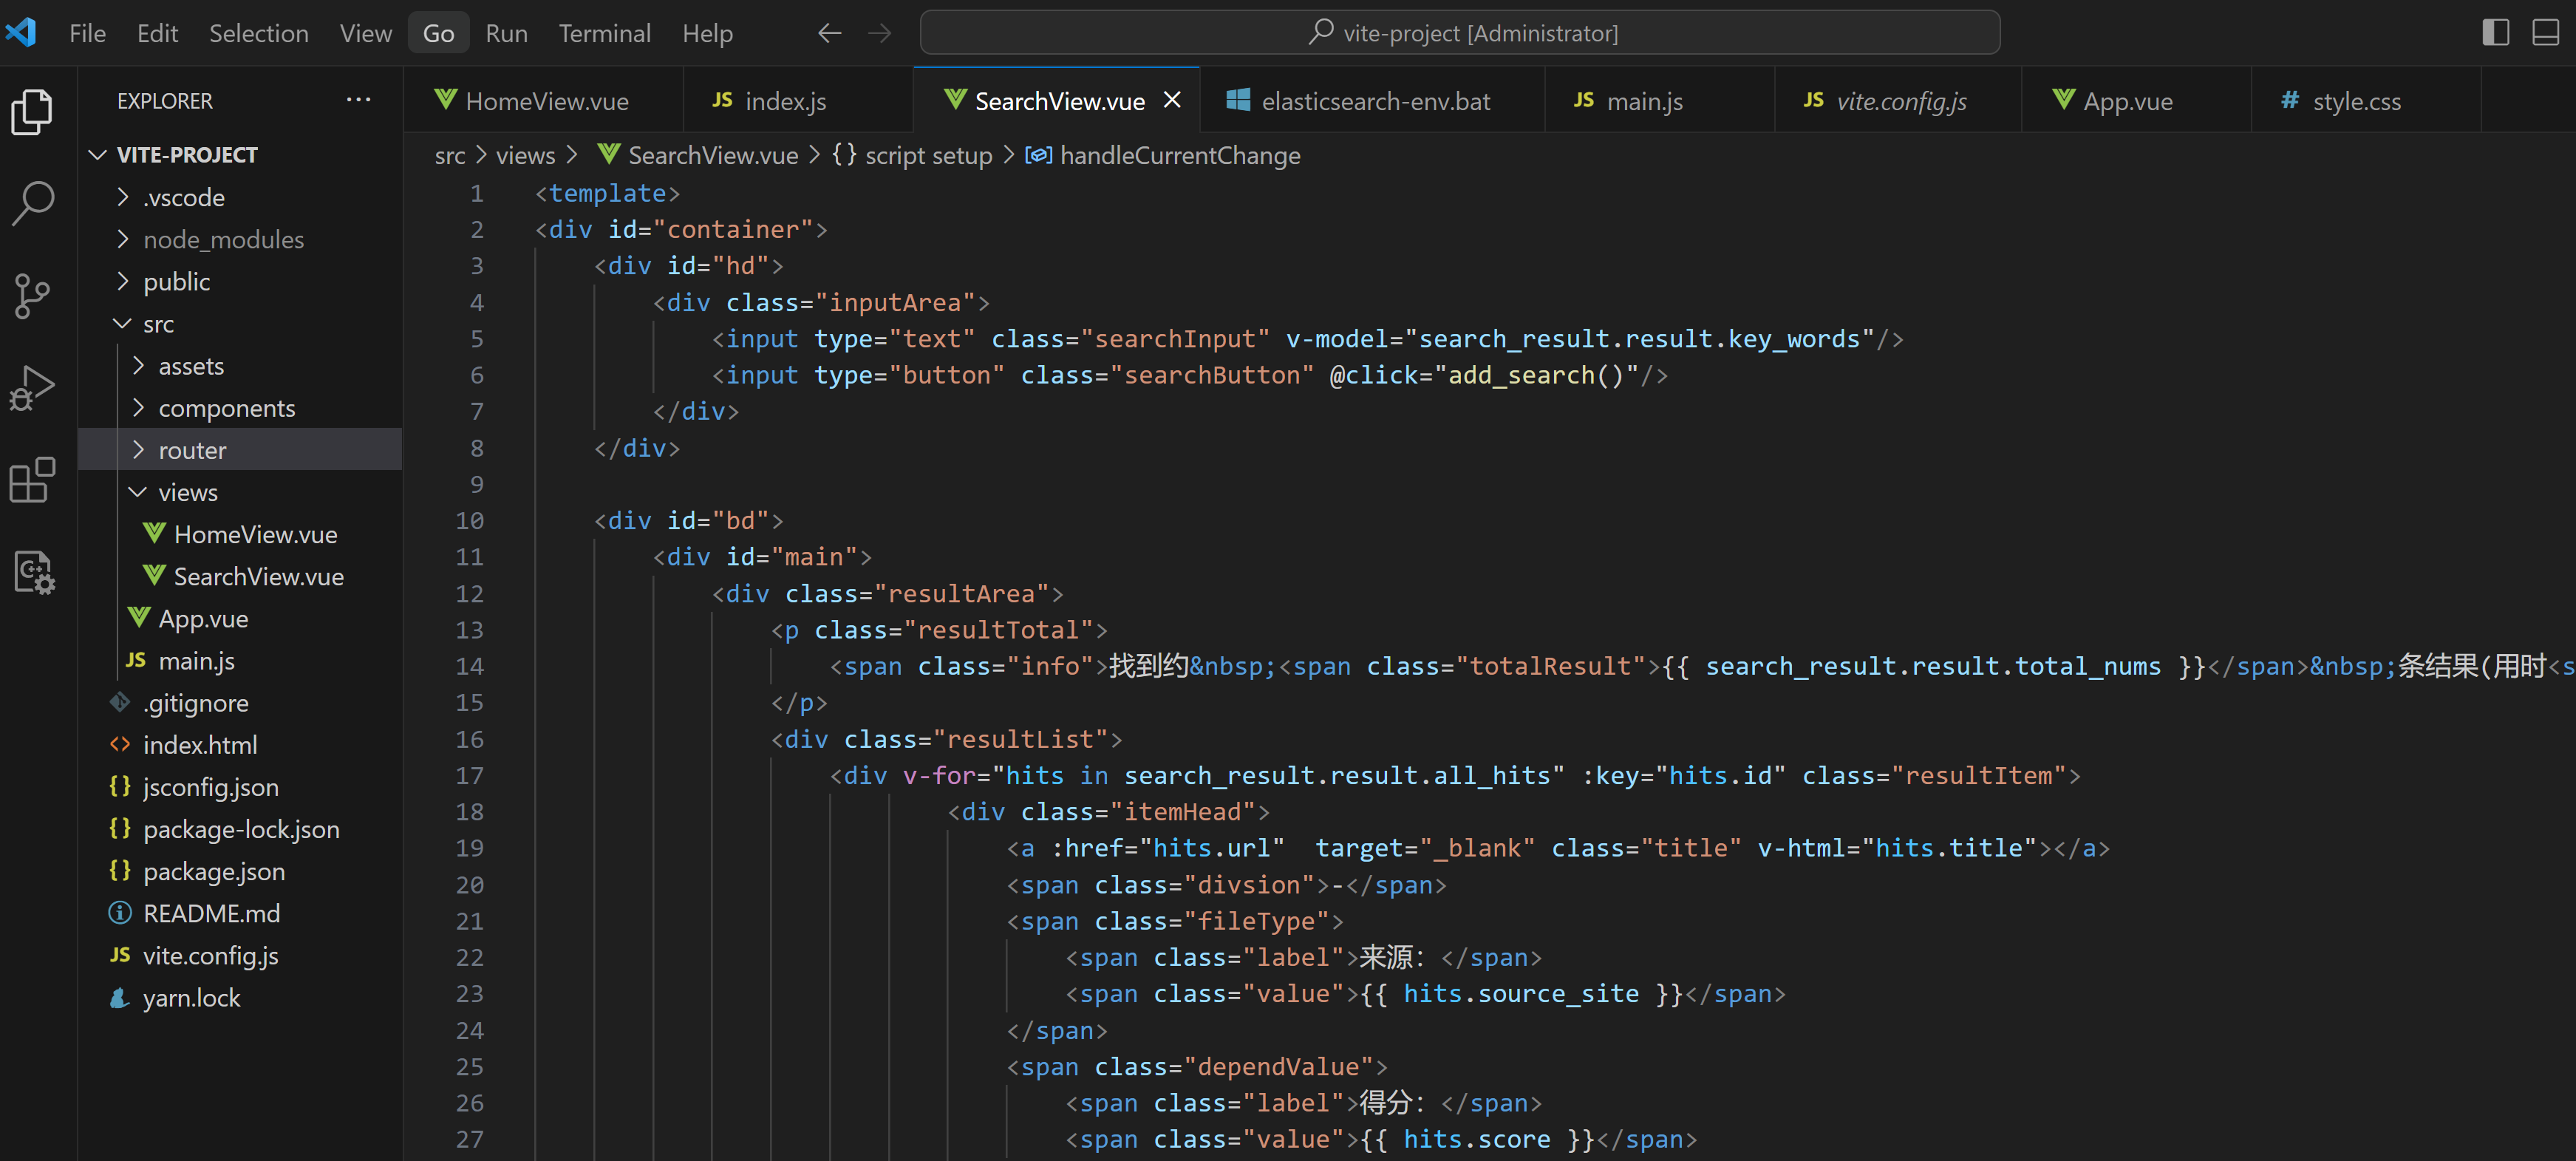
Task: Click the VS Code logo icon
Action: point(21,32)
